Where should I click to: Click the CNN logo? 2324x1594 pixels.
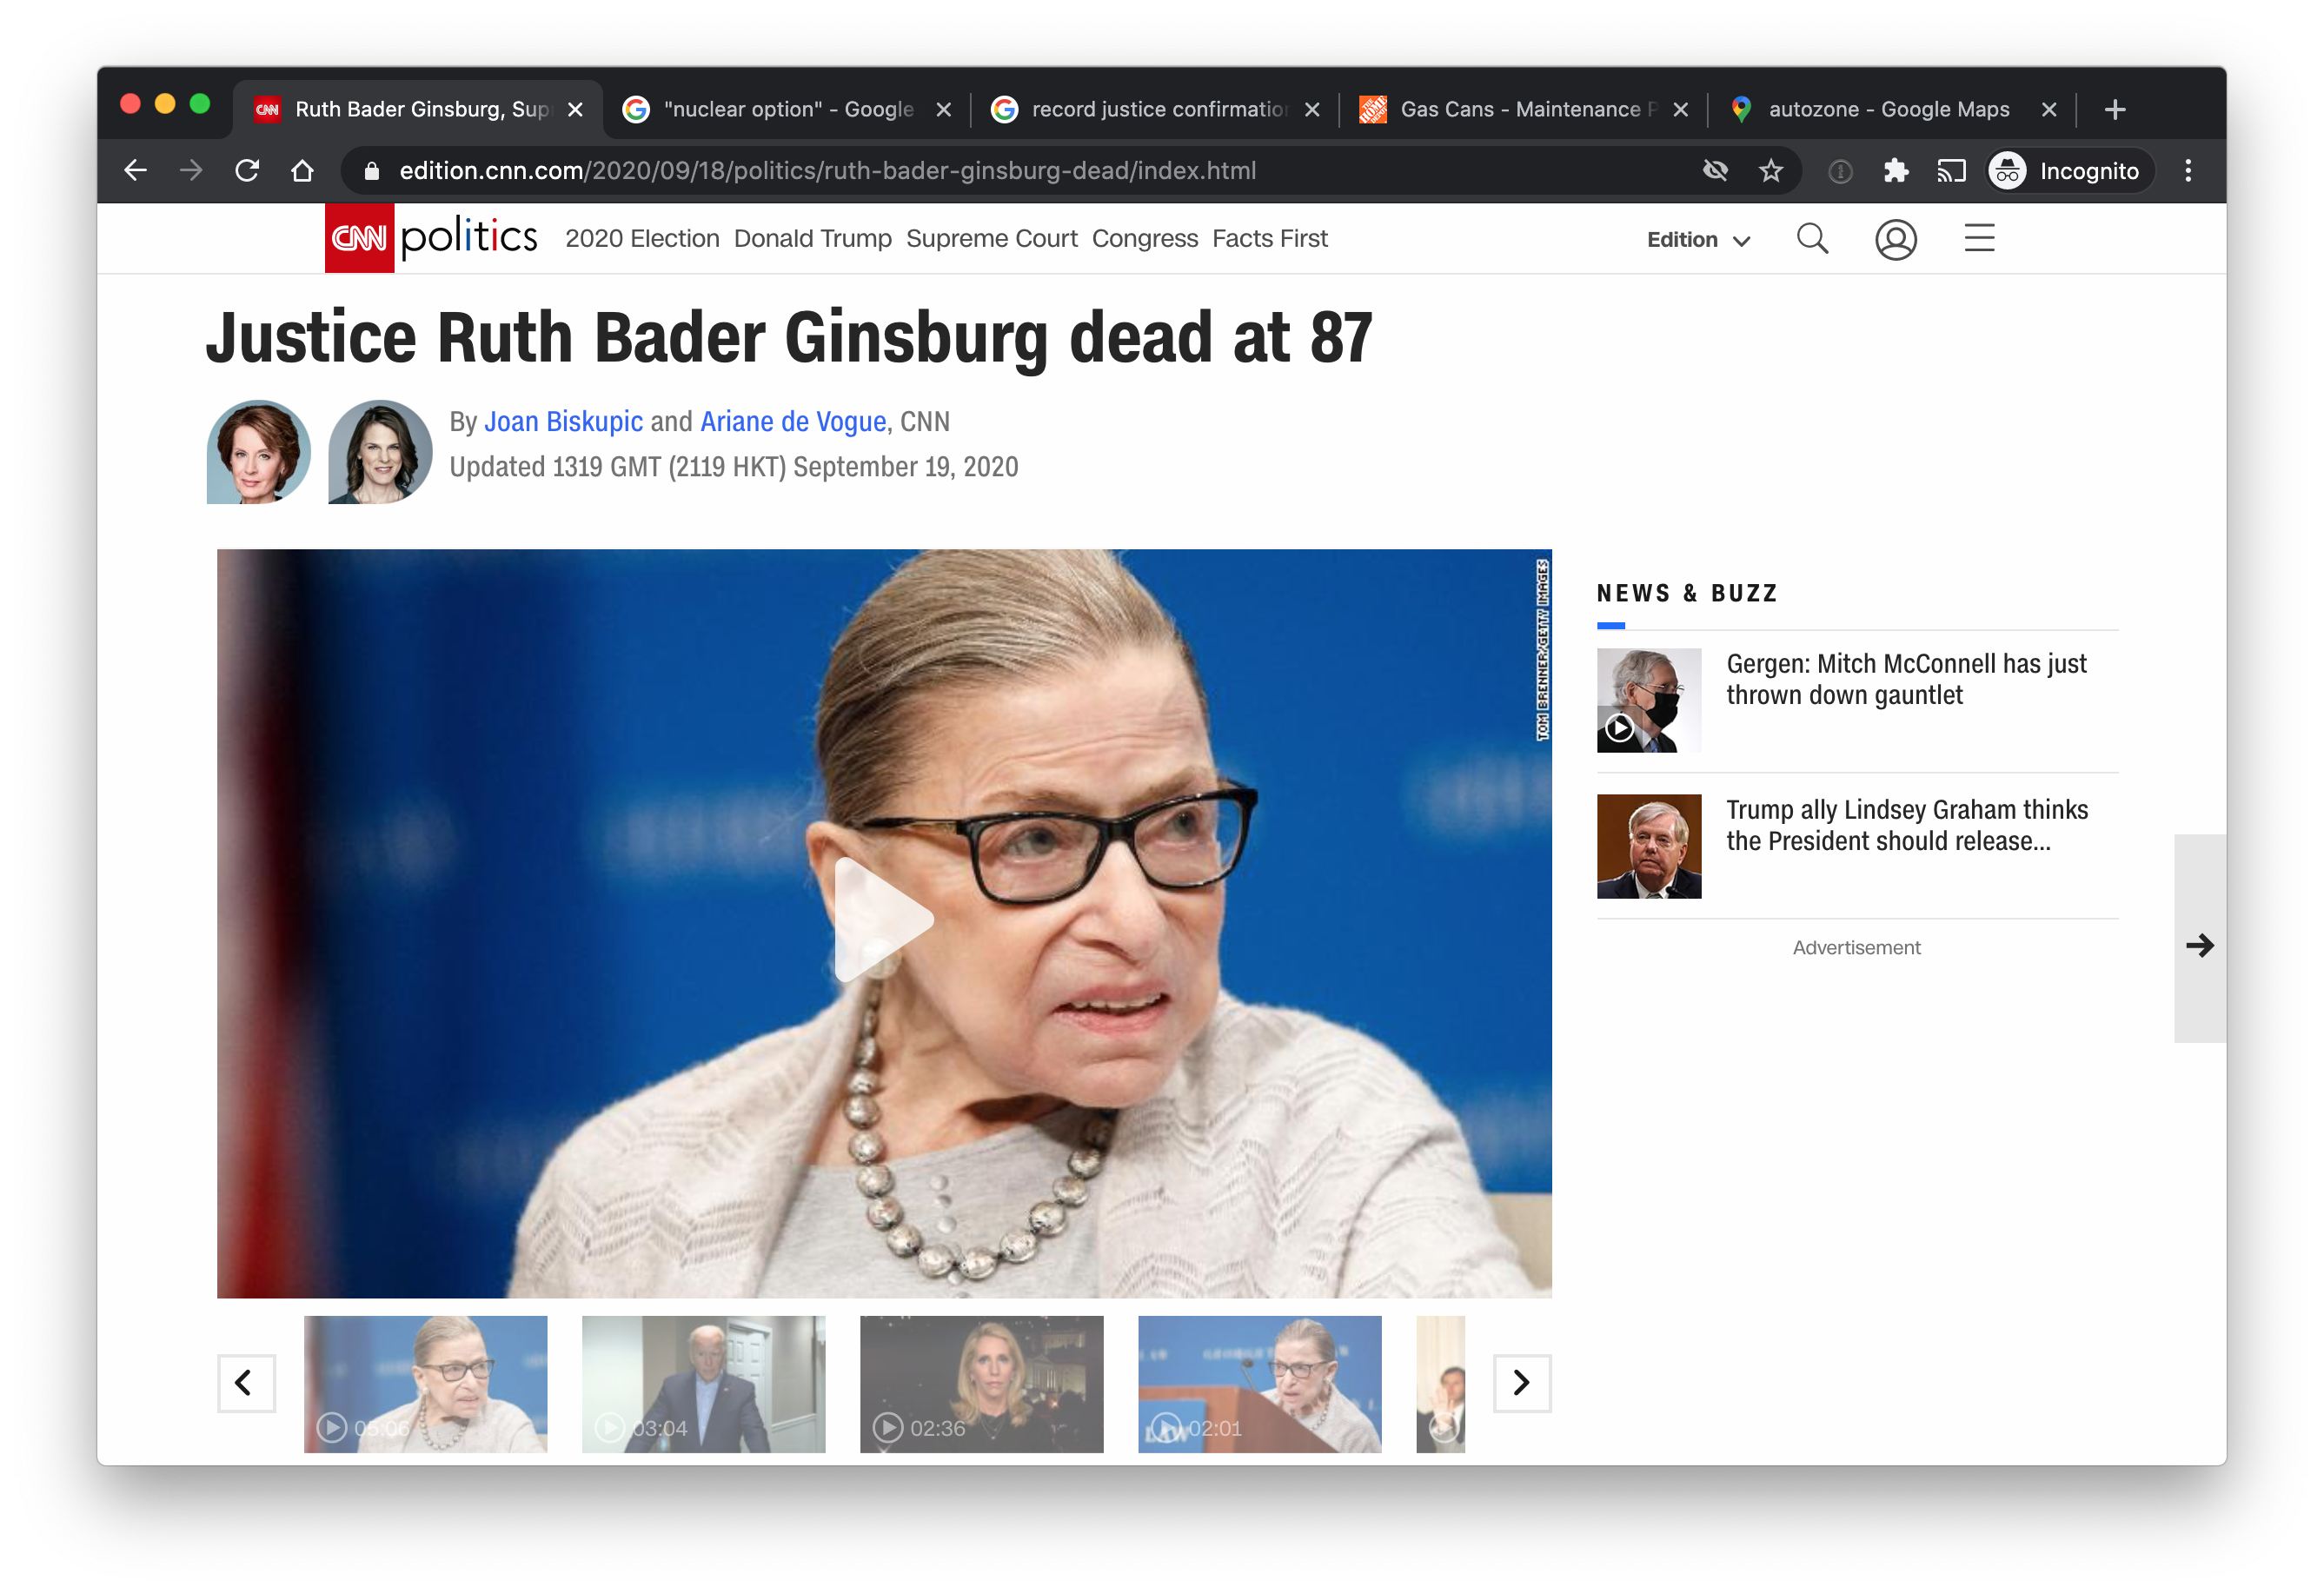coord(359,238)
